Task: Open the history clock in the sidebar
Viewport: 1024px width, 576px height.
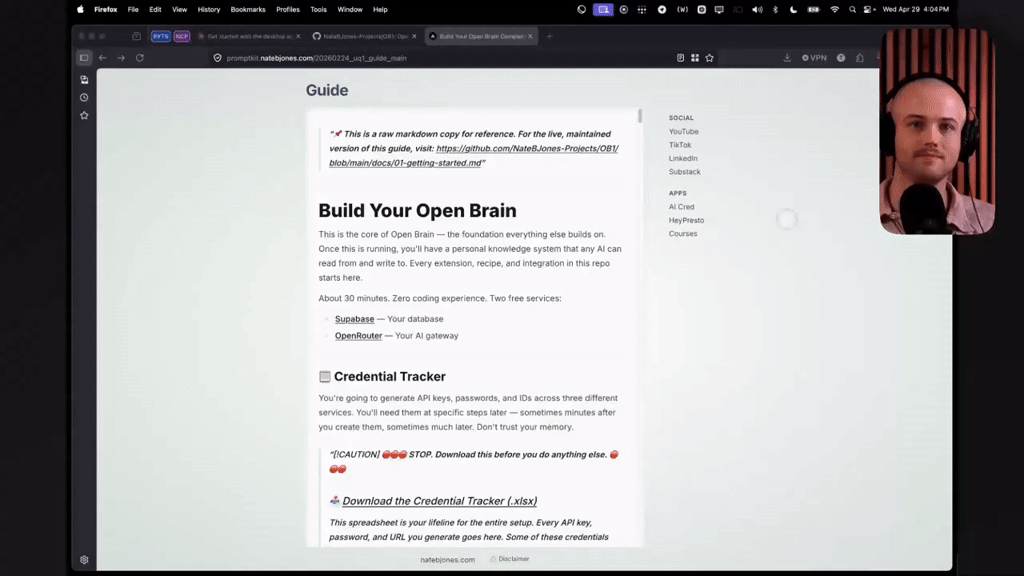Action: click(x=84, y=97)
